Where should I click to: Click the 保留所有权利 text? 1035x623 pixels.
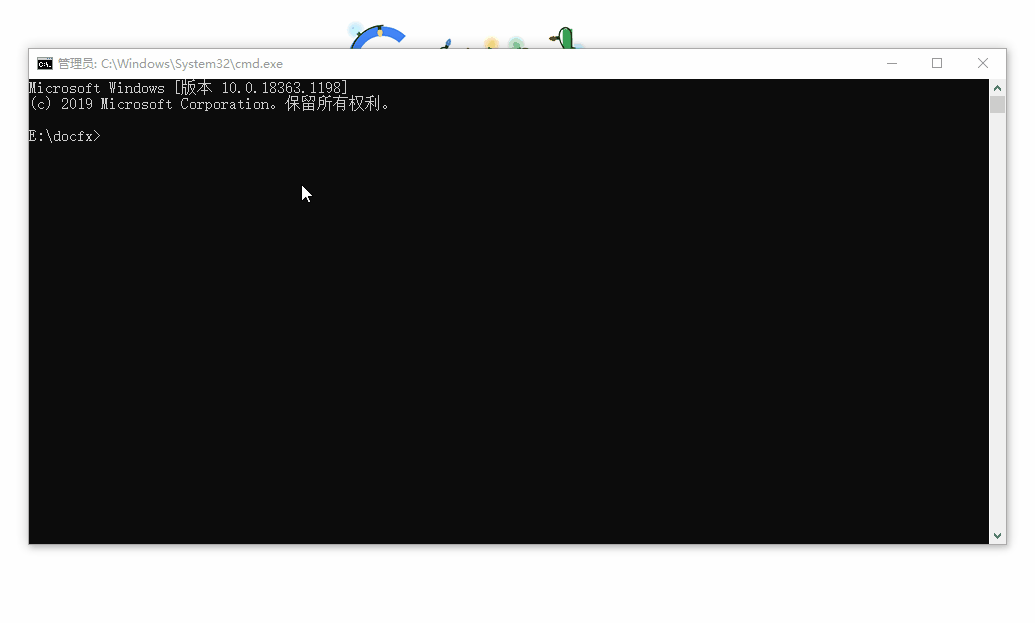click(x=336, y=104)
